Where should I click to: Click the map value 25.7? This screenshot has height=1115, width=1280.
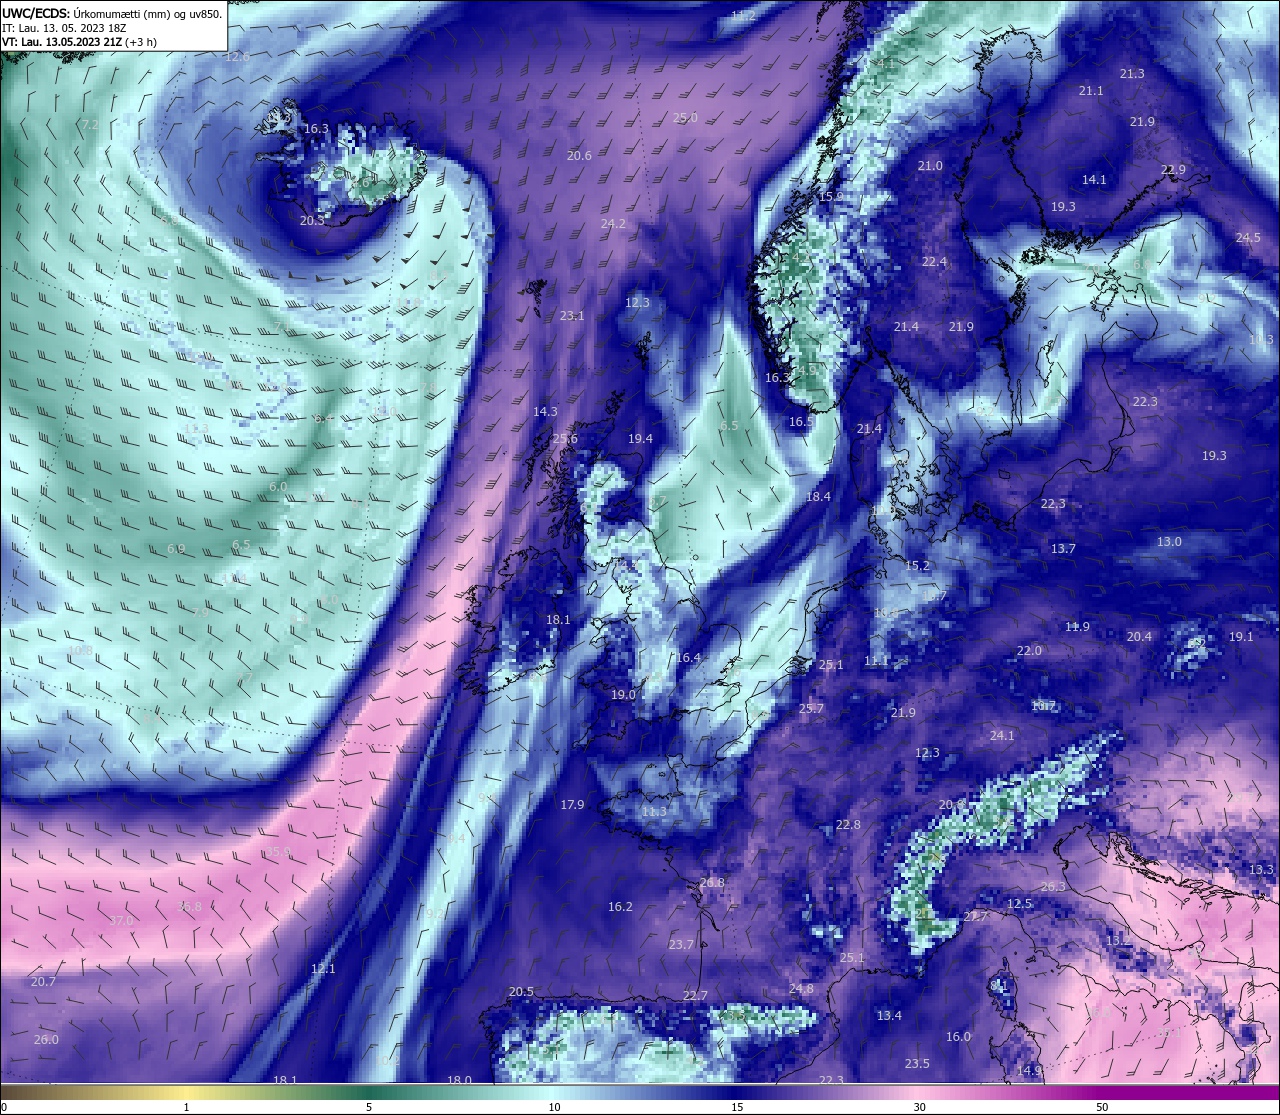coord(811,709)
